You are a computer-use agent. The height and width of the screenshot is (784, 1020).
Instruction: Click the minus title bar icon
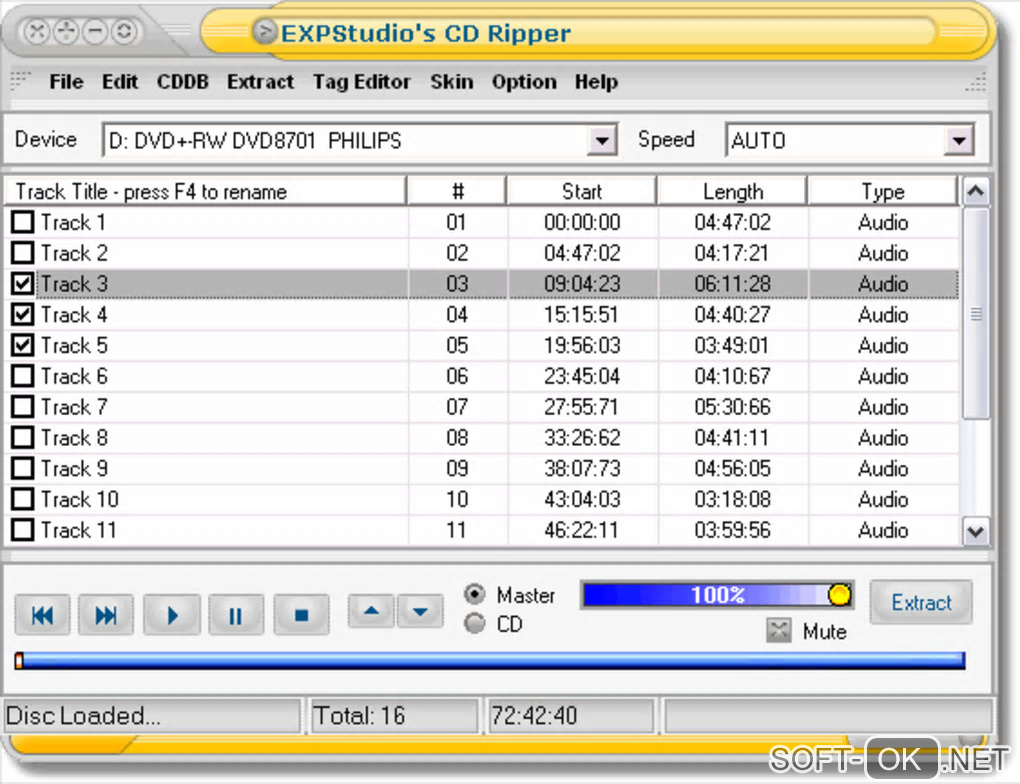click(95, 31)
